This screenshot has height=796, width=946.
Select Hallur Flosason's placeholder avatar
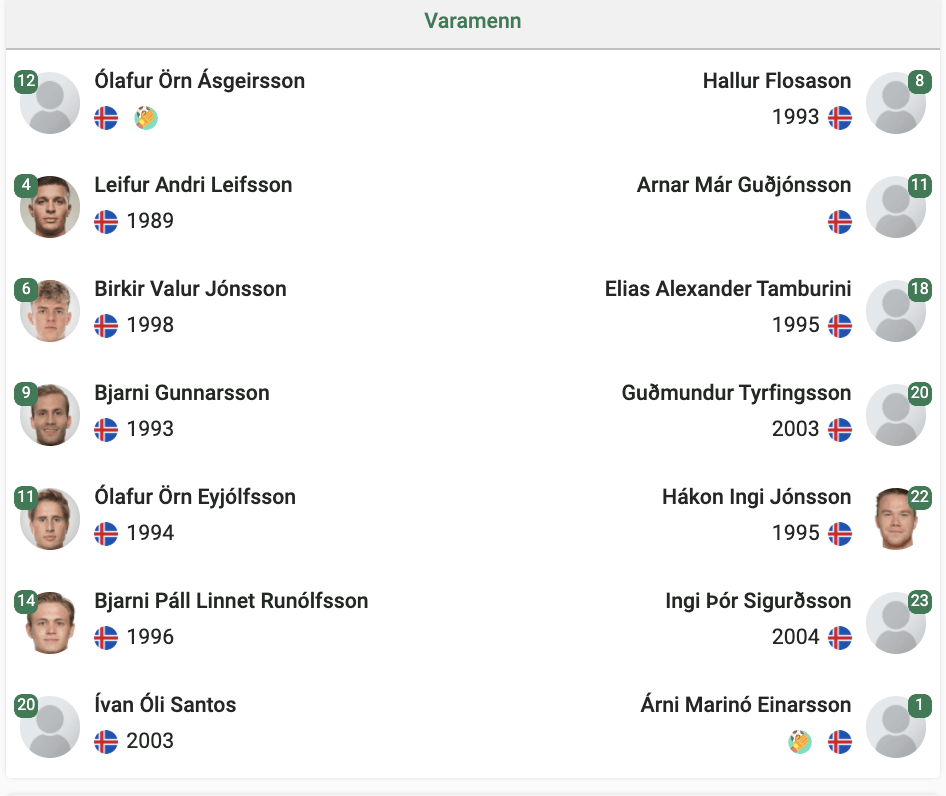click(x=896, y=103)
